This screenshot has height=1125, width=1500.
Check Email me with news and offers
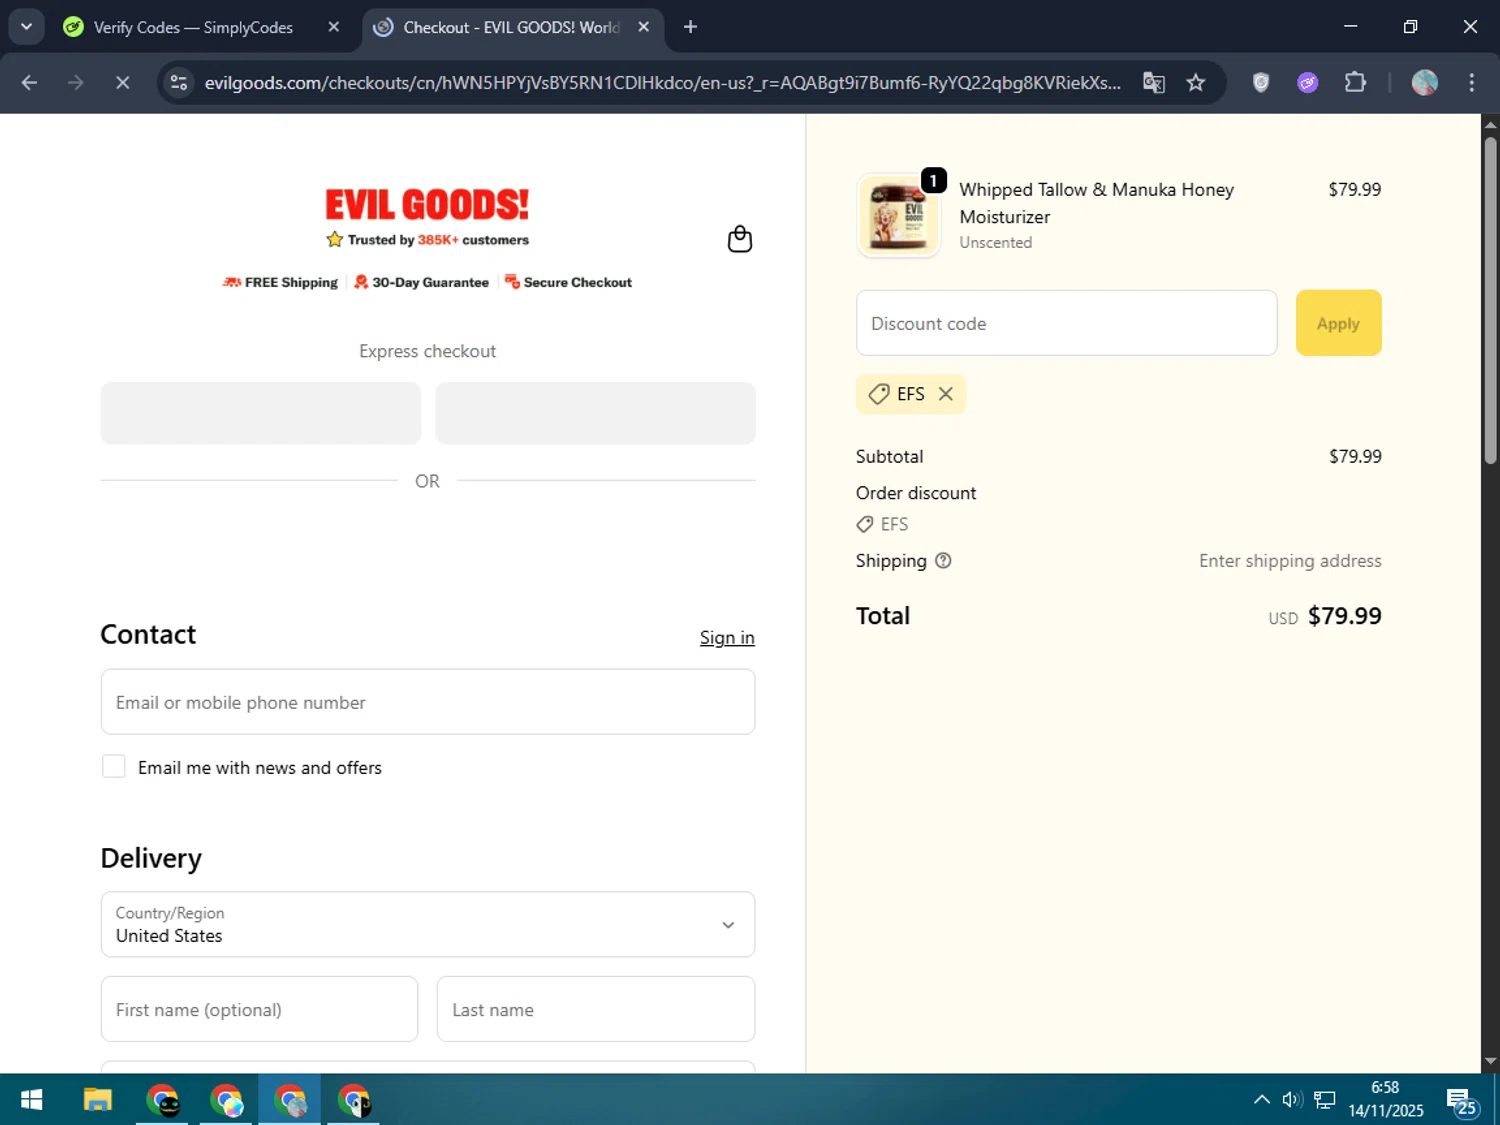click(x=114, y=767)
